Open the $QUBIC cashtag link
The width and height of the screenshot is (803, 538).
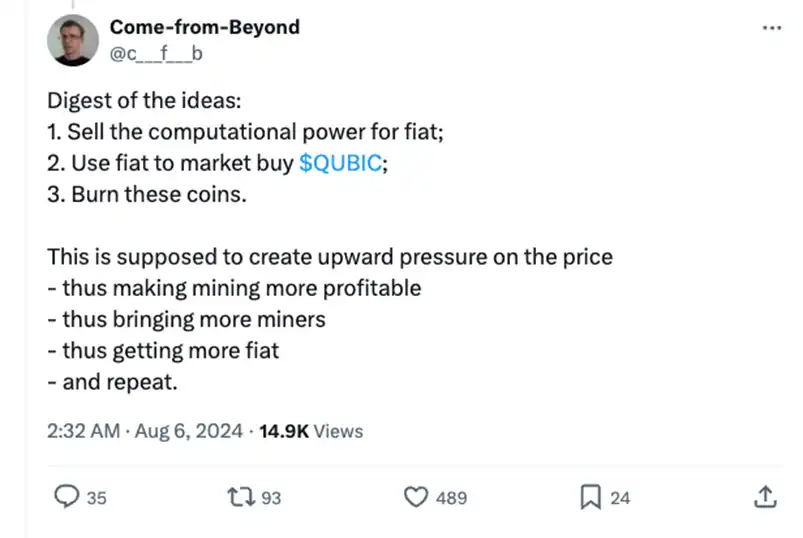(340, 163)
